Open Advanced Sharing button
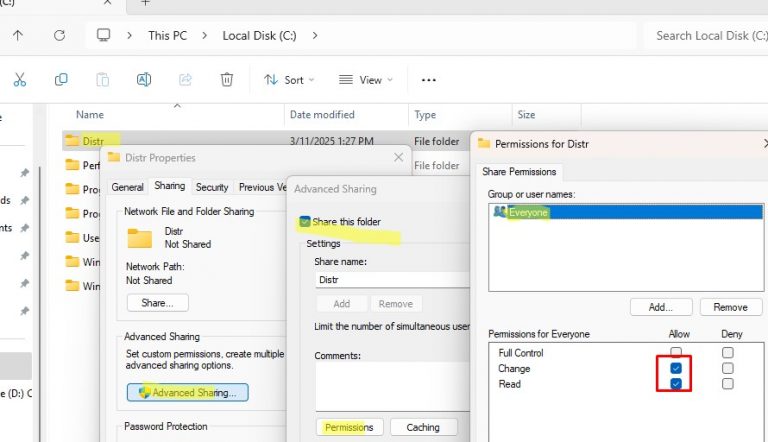The width and height of the screenshot is (768, 442). pos(187,393)
